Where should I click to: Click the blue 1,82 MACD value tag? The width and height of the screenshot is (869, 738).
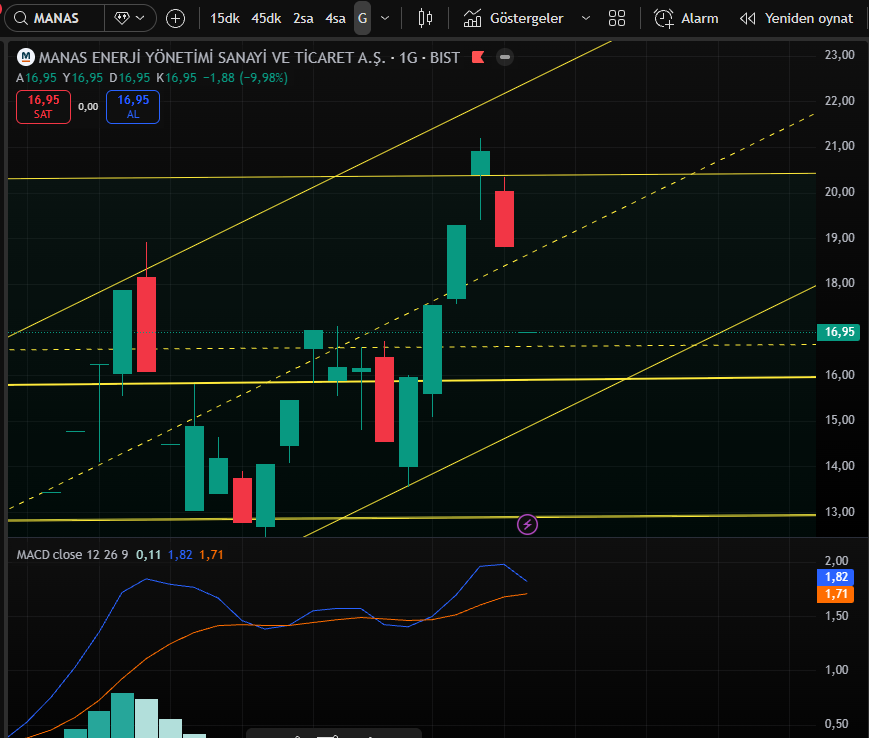[836, 577]
